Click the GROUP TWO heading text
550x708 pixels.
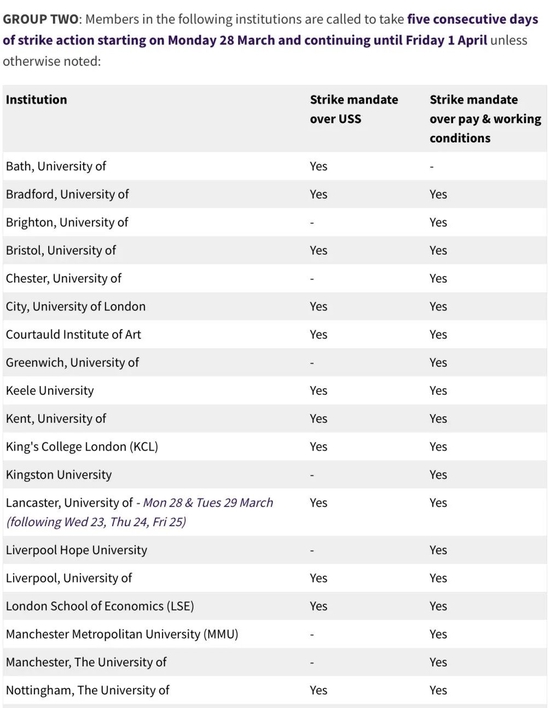coord(41,19)
